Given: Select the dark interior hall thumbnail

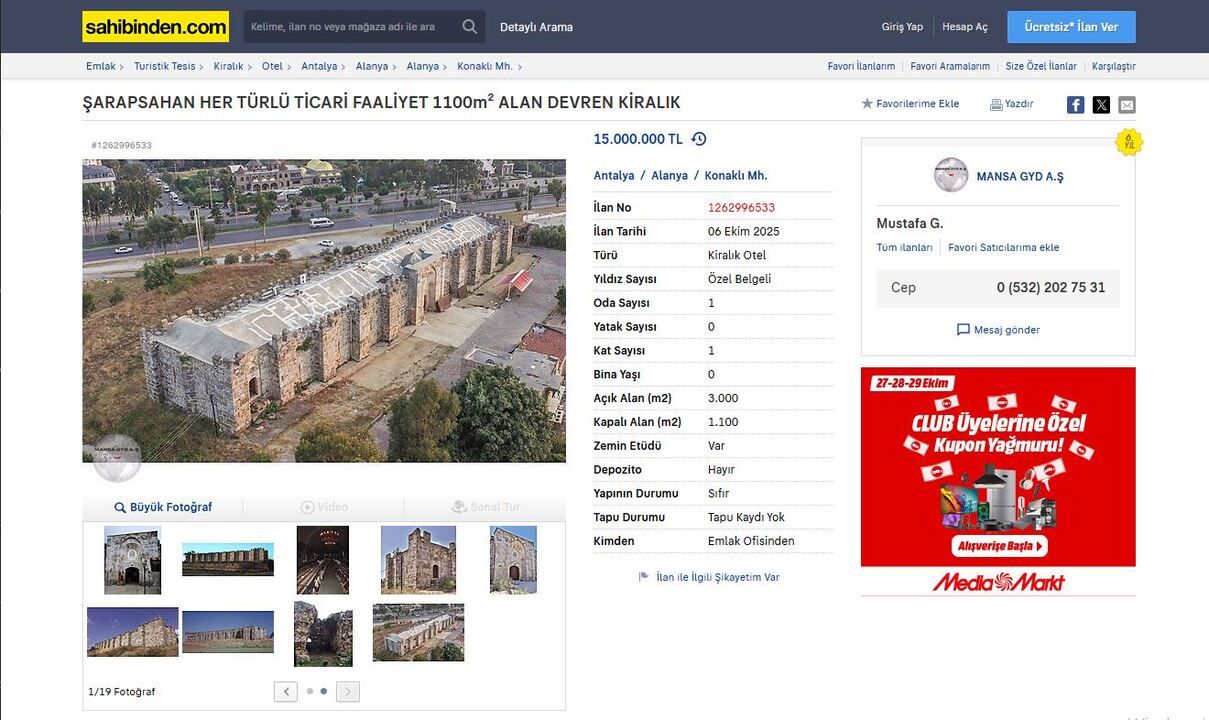Looking at the screenshot, I should [x=322, y=560].
